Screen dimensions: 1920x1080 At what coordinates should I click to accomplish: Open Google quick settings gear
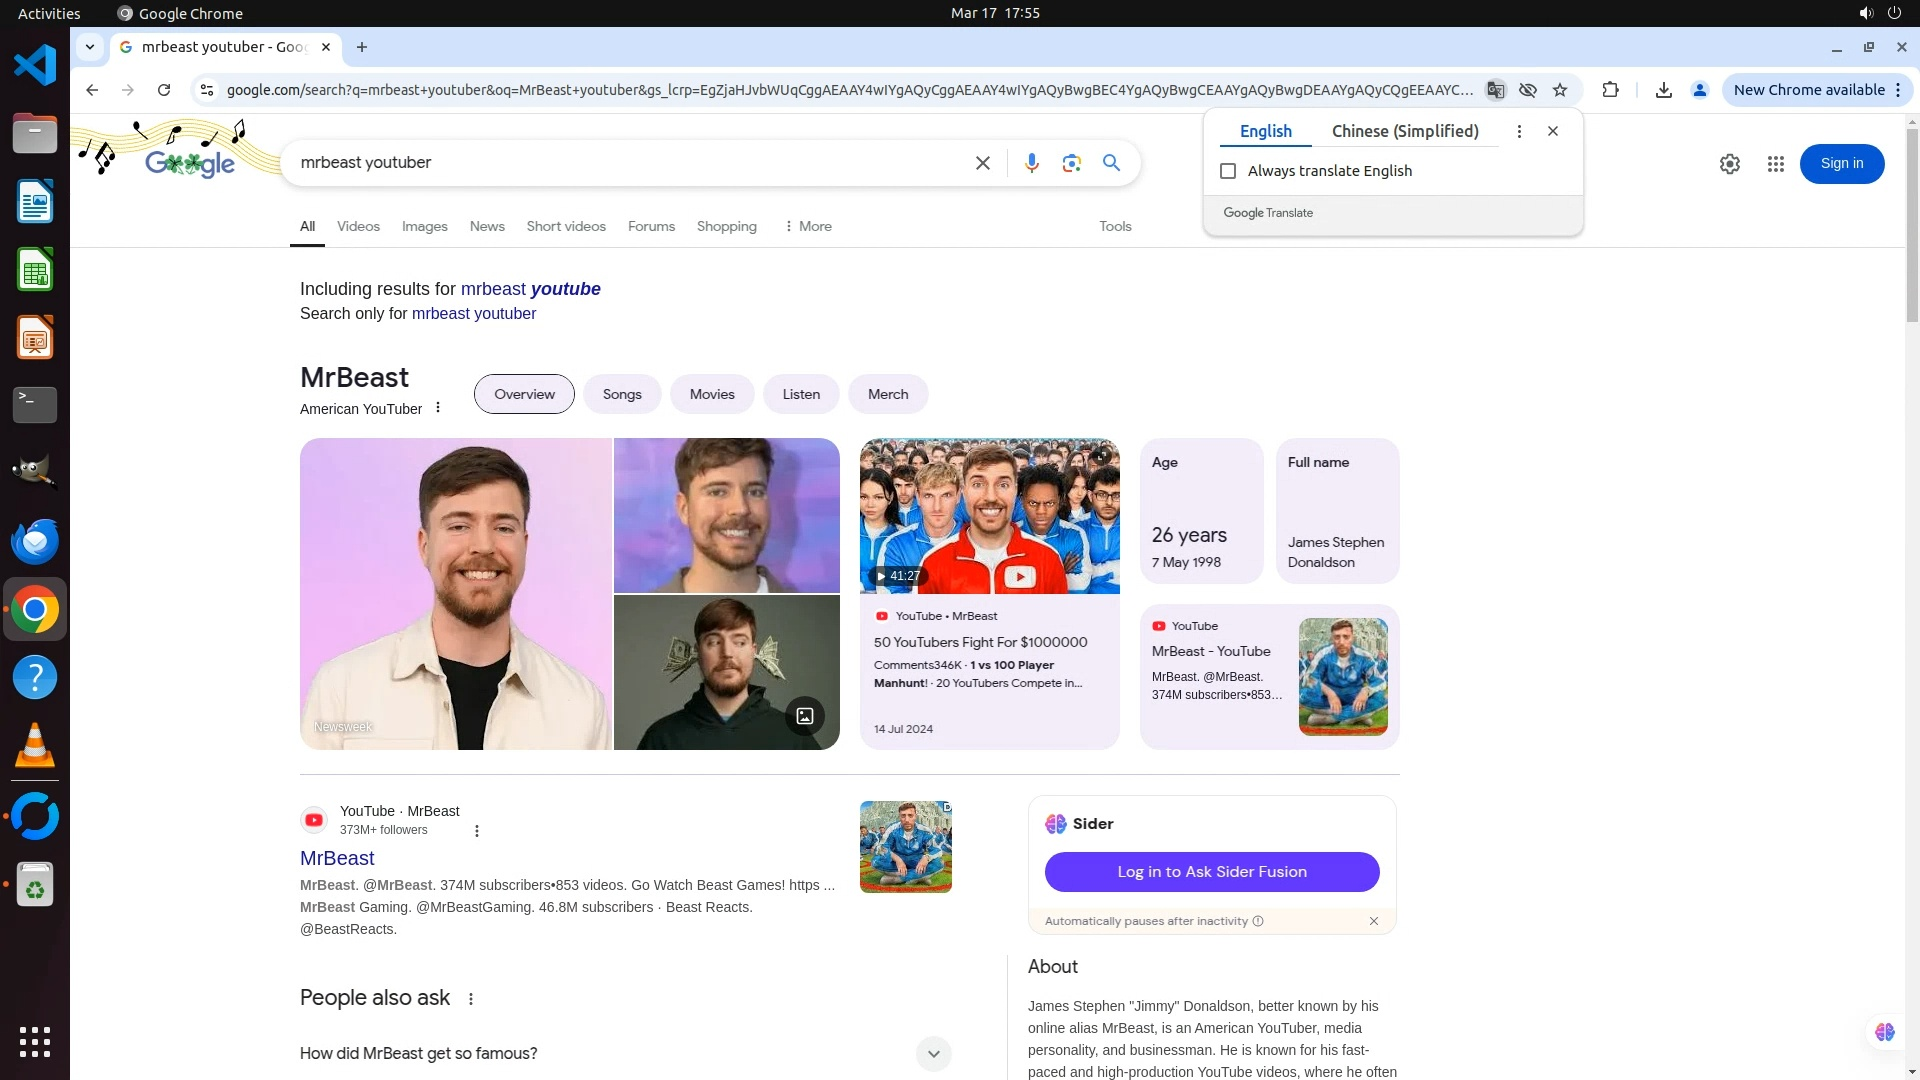pyautogui.click(x=1729, y=164)
